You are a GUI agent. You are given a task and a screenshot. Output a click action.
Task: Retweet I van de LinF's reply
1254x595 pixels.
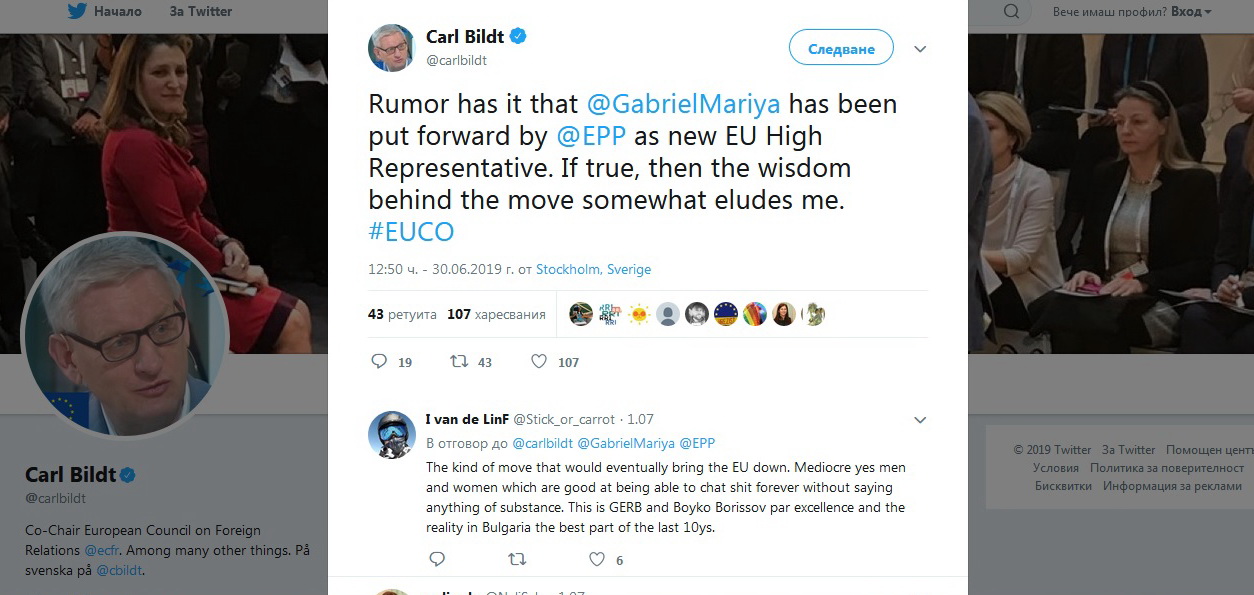[516, 559]
